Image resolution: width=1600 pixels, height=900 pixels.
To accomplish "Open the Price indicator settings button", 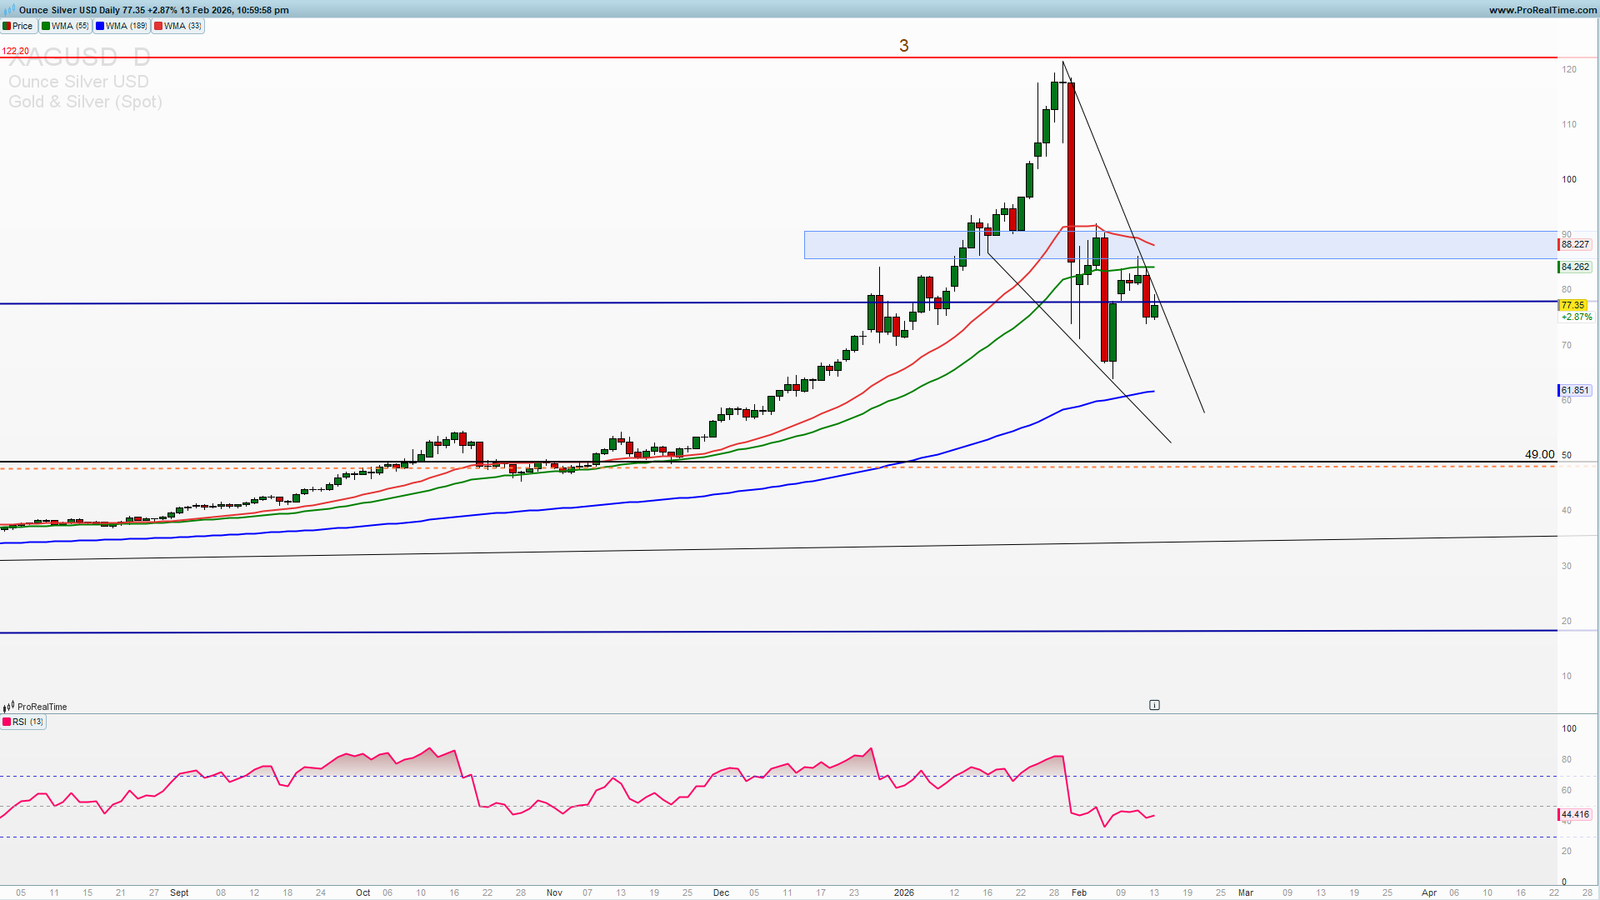I will (19, 26).
